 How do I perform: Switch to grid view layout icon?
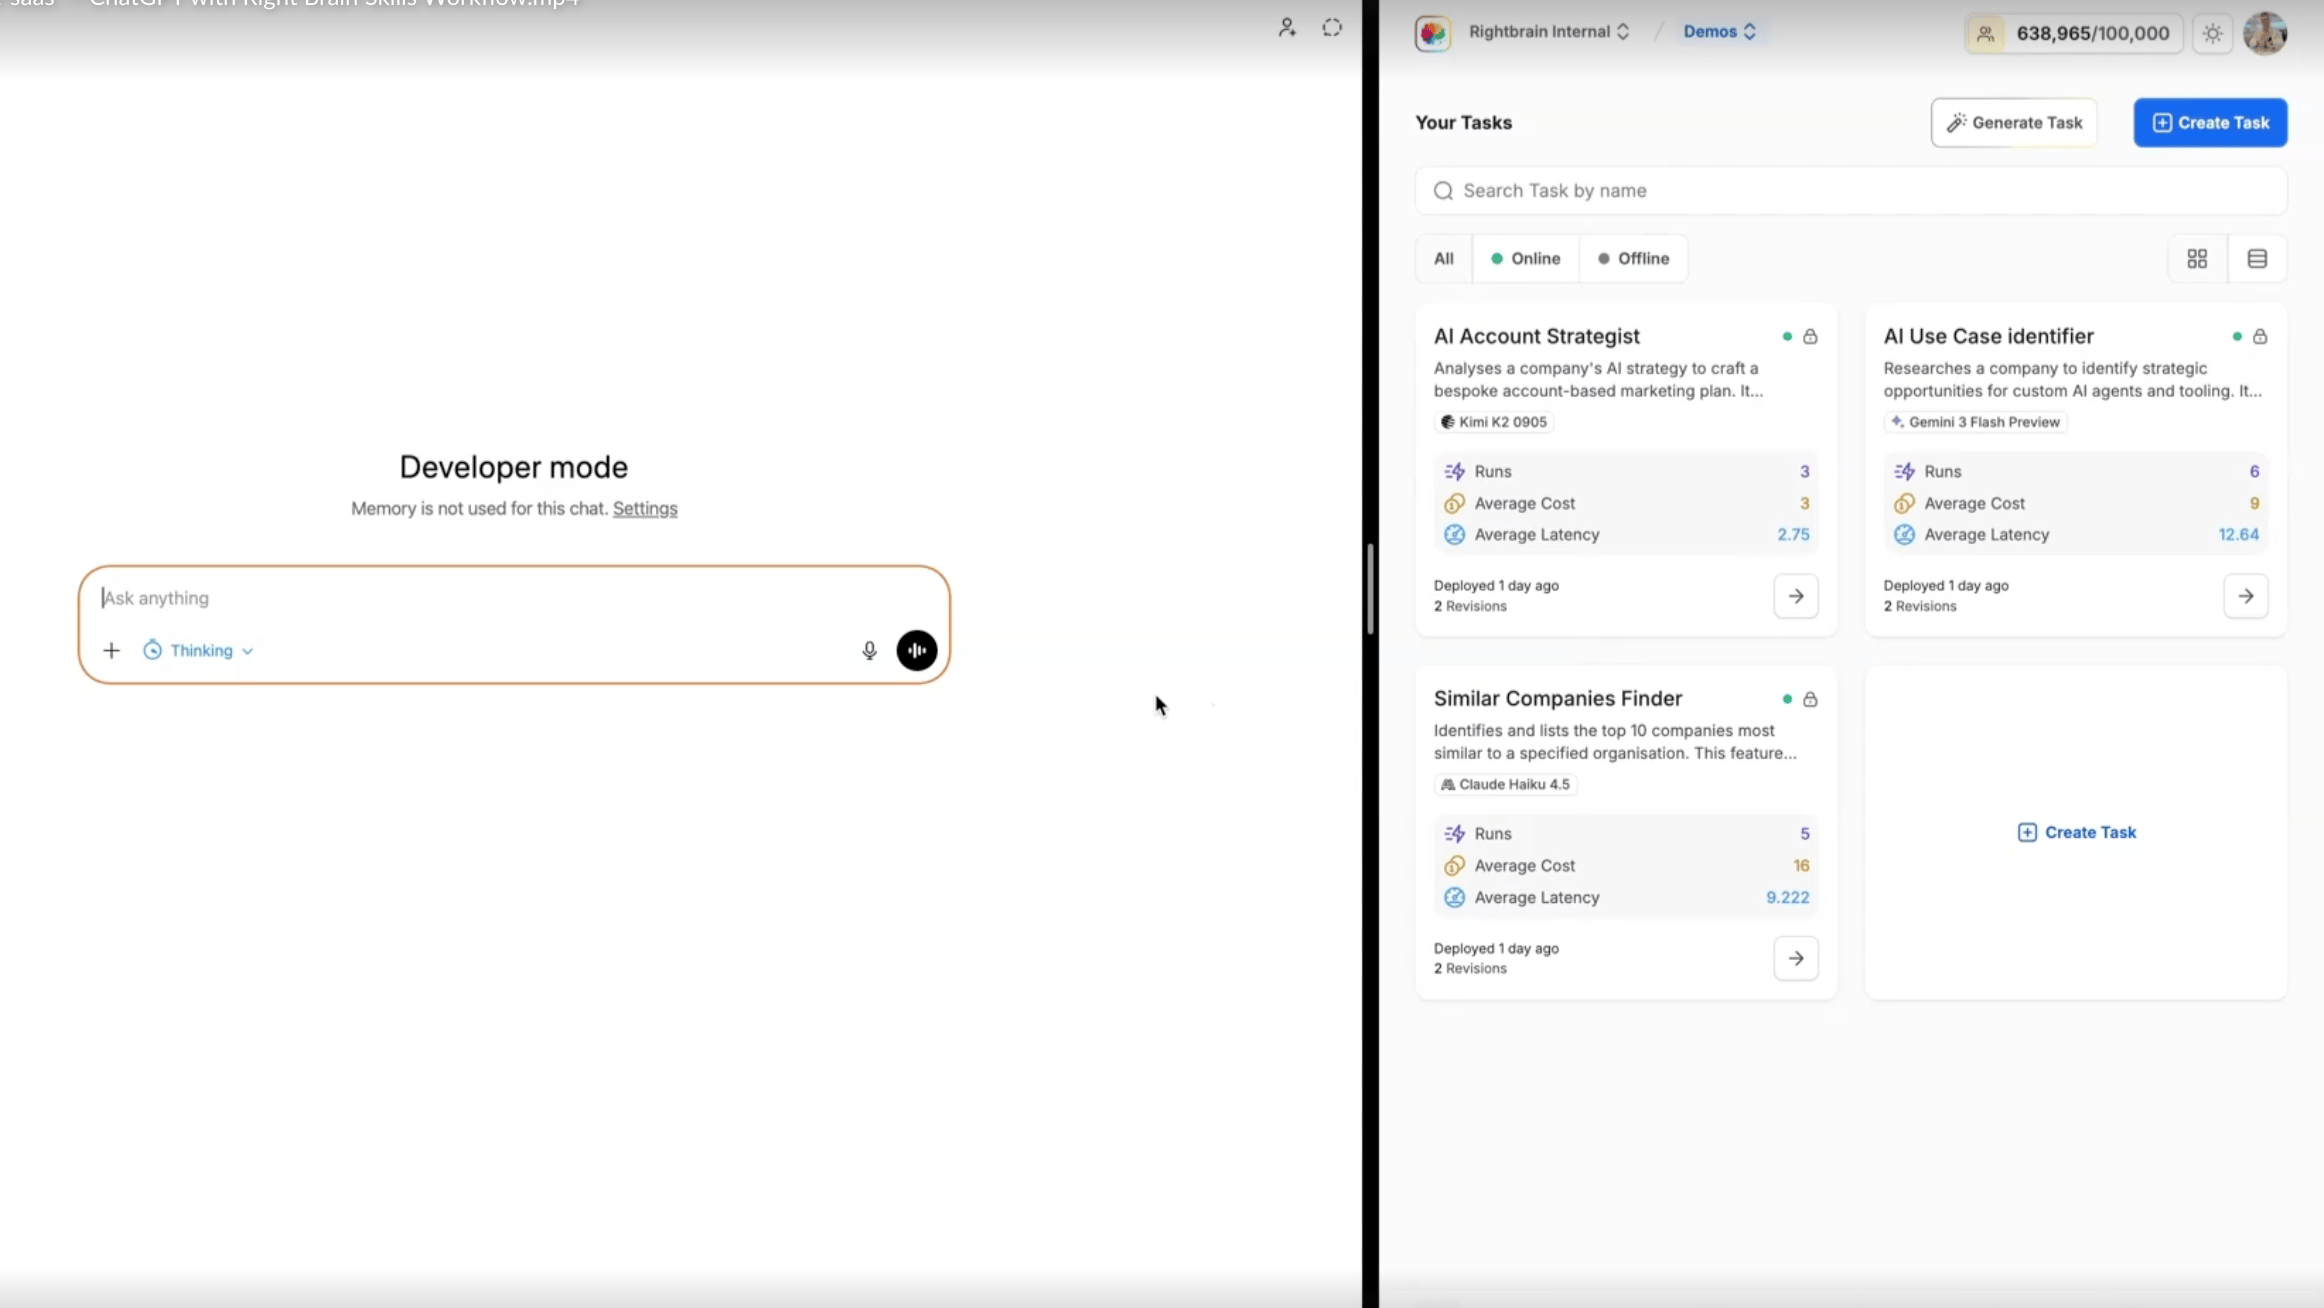point(2197,259)
